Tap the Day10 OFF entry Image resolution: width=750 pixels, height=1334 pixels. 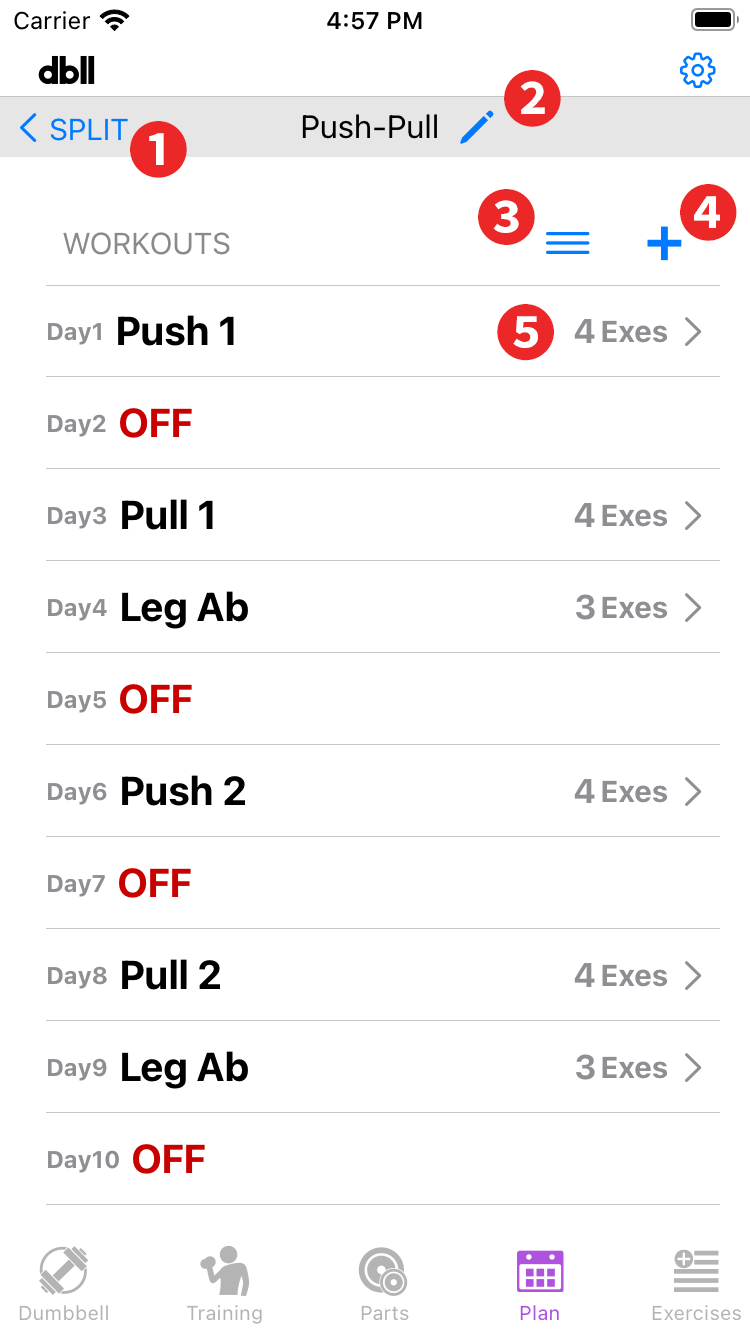(x=168, y=1160)
